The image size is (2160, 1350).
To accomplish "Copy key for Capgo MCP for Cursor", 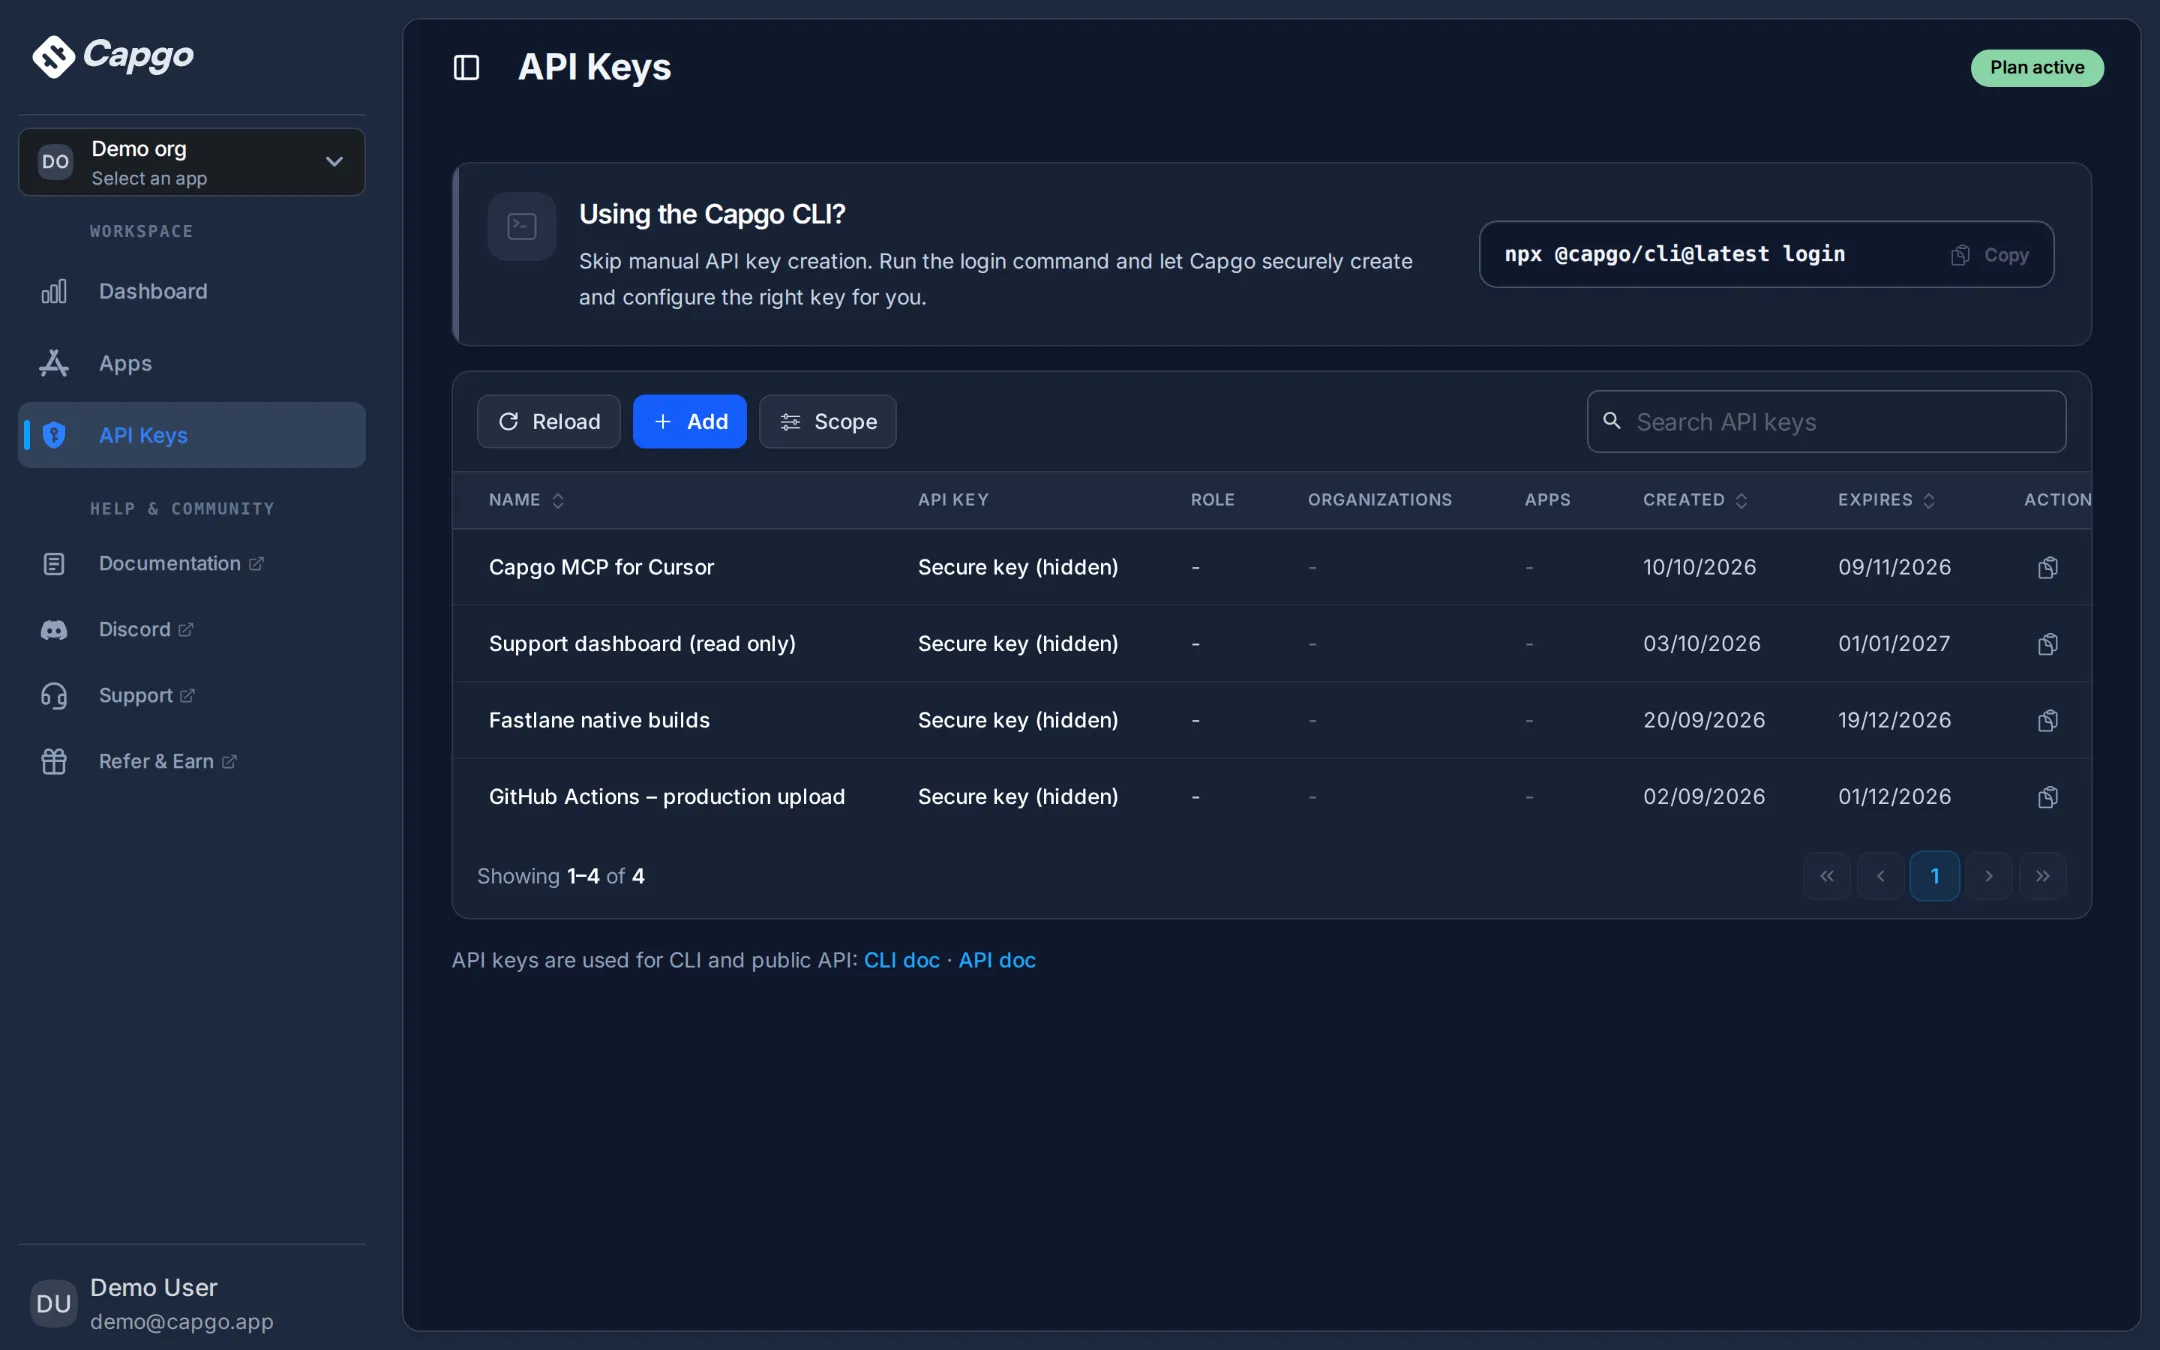I will (2047, 568).
